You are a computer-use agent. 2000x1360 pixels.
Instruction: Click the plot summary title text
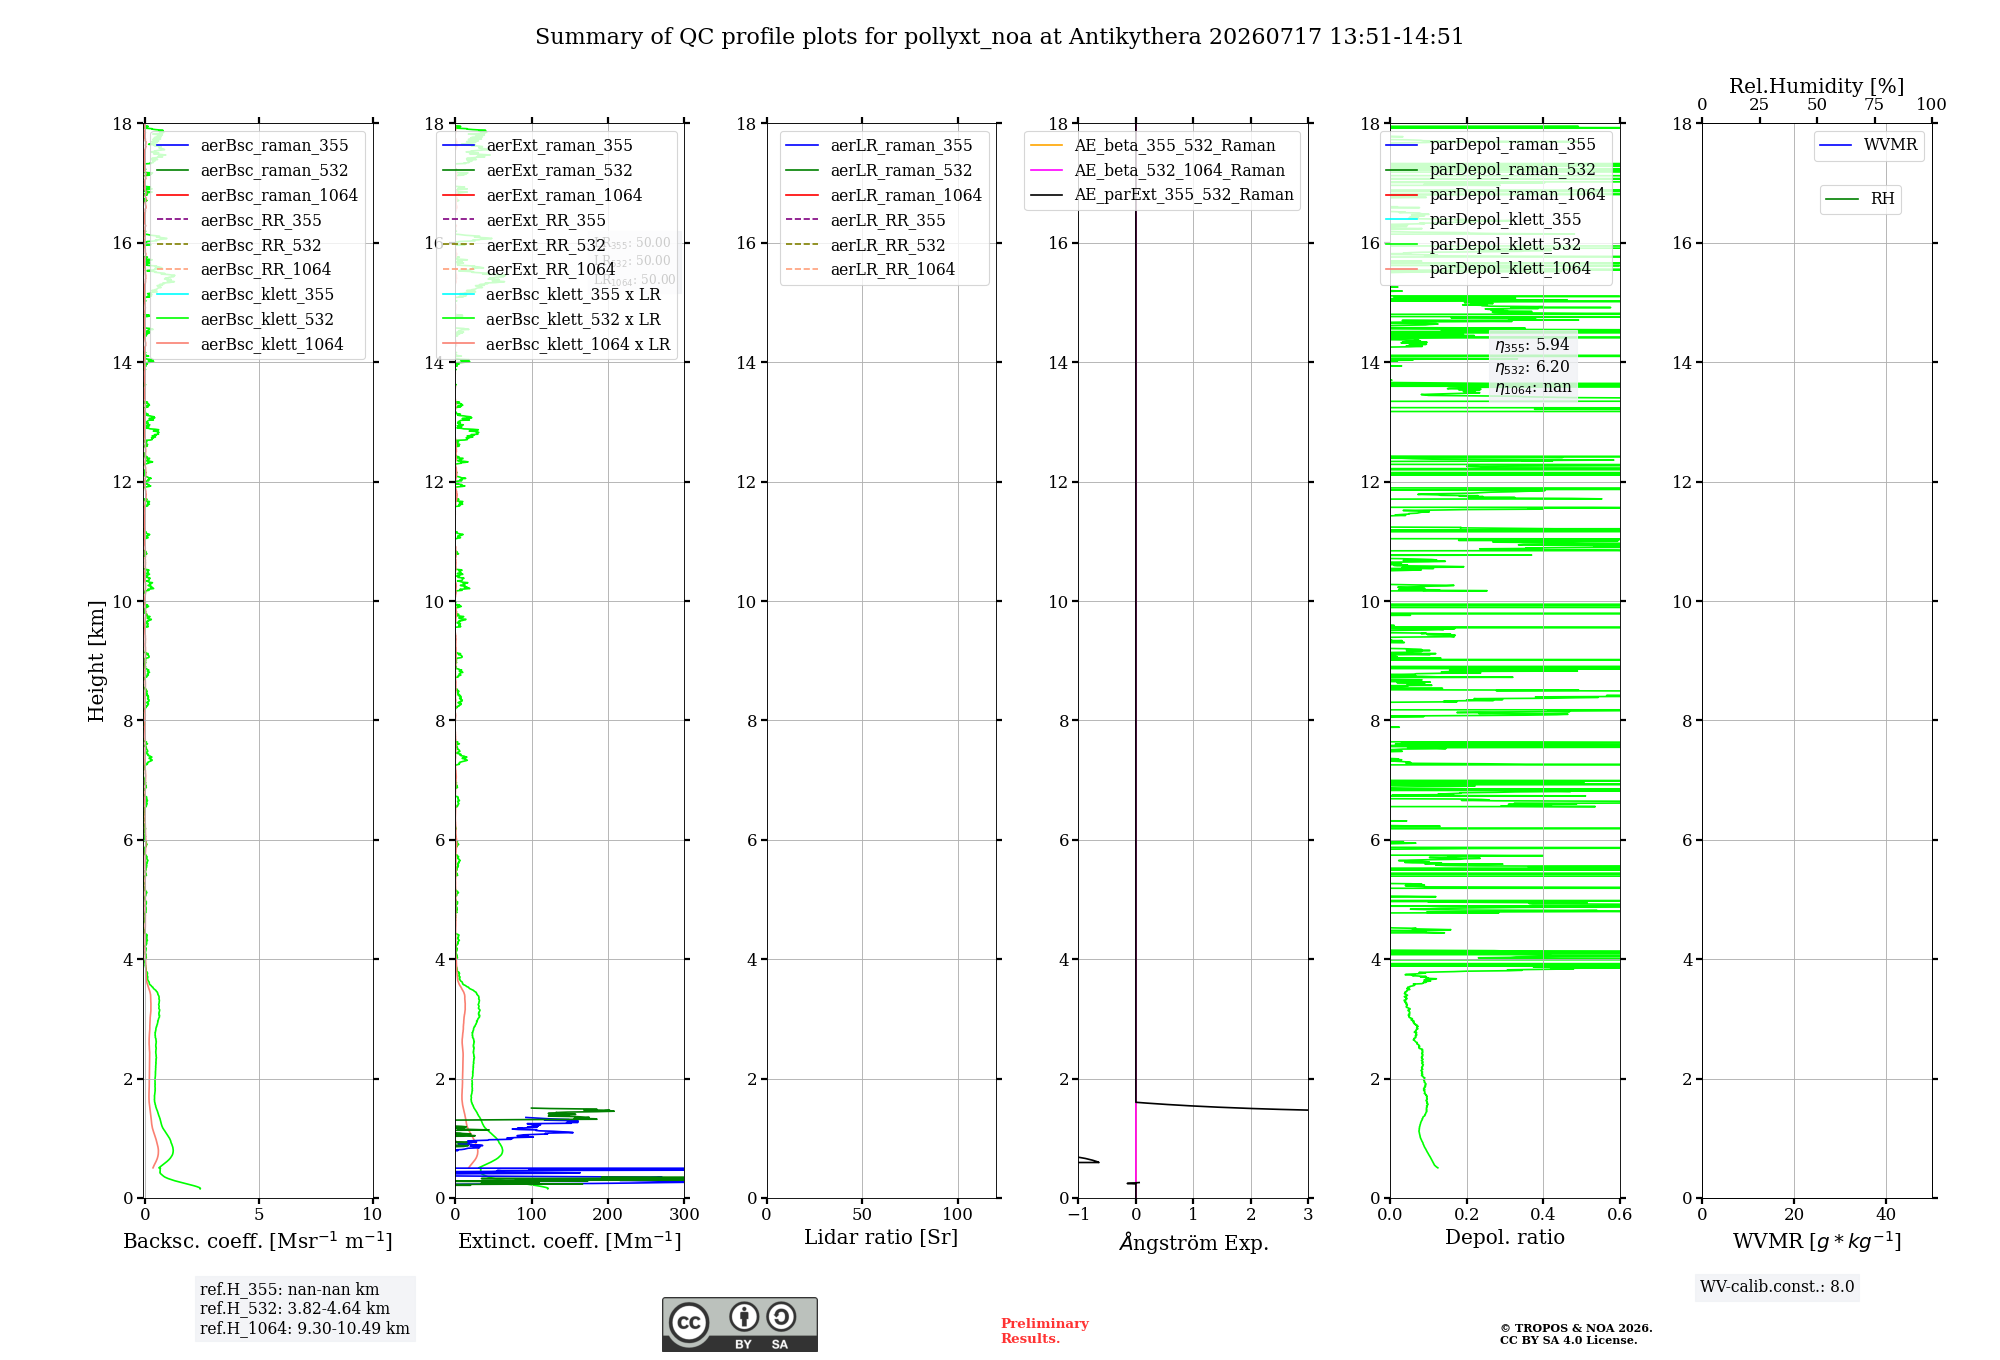(999, 37)
